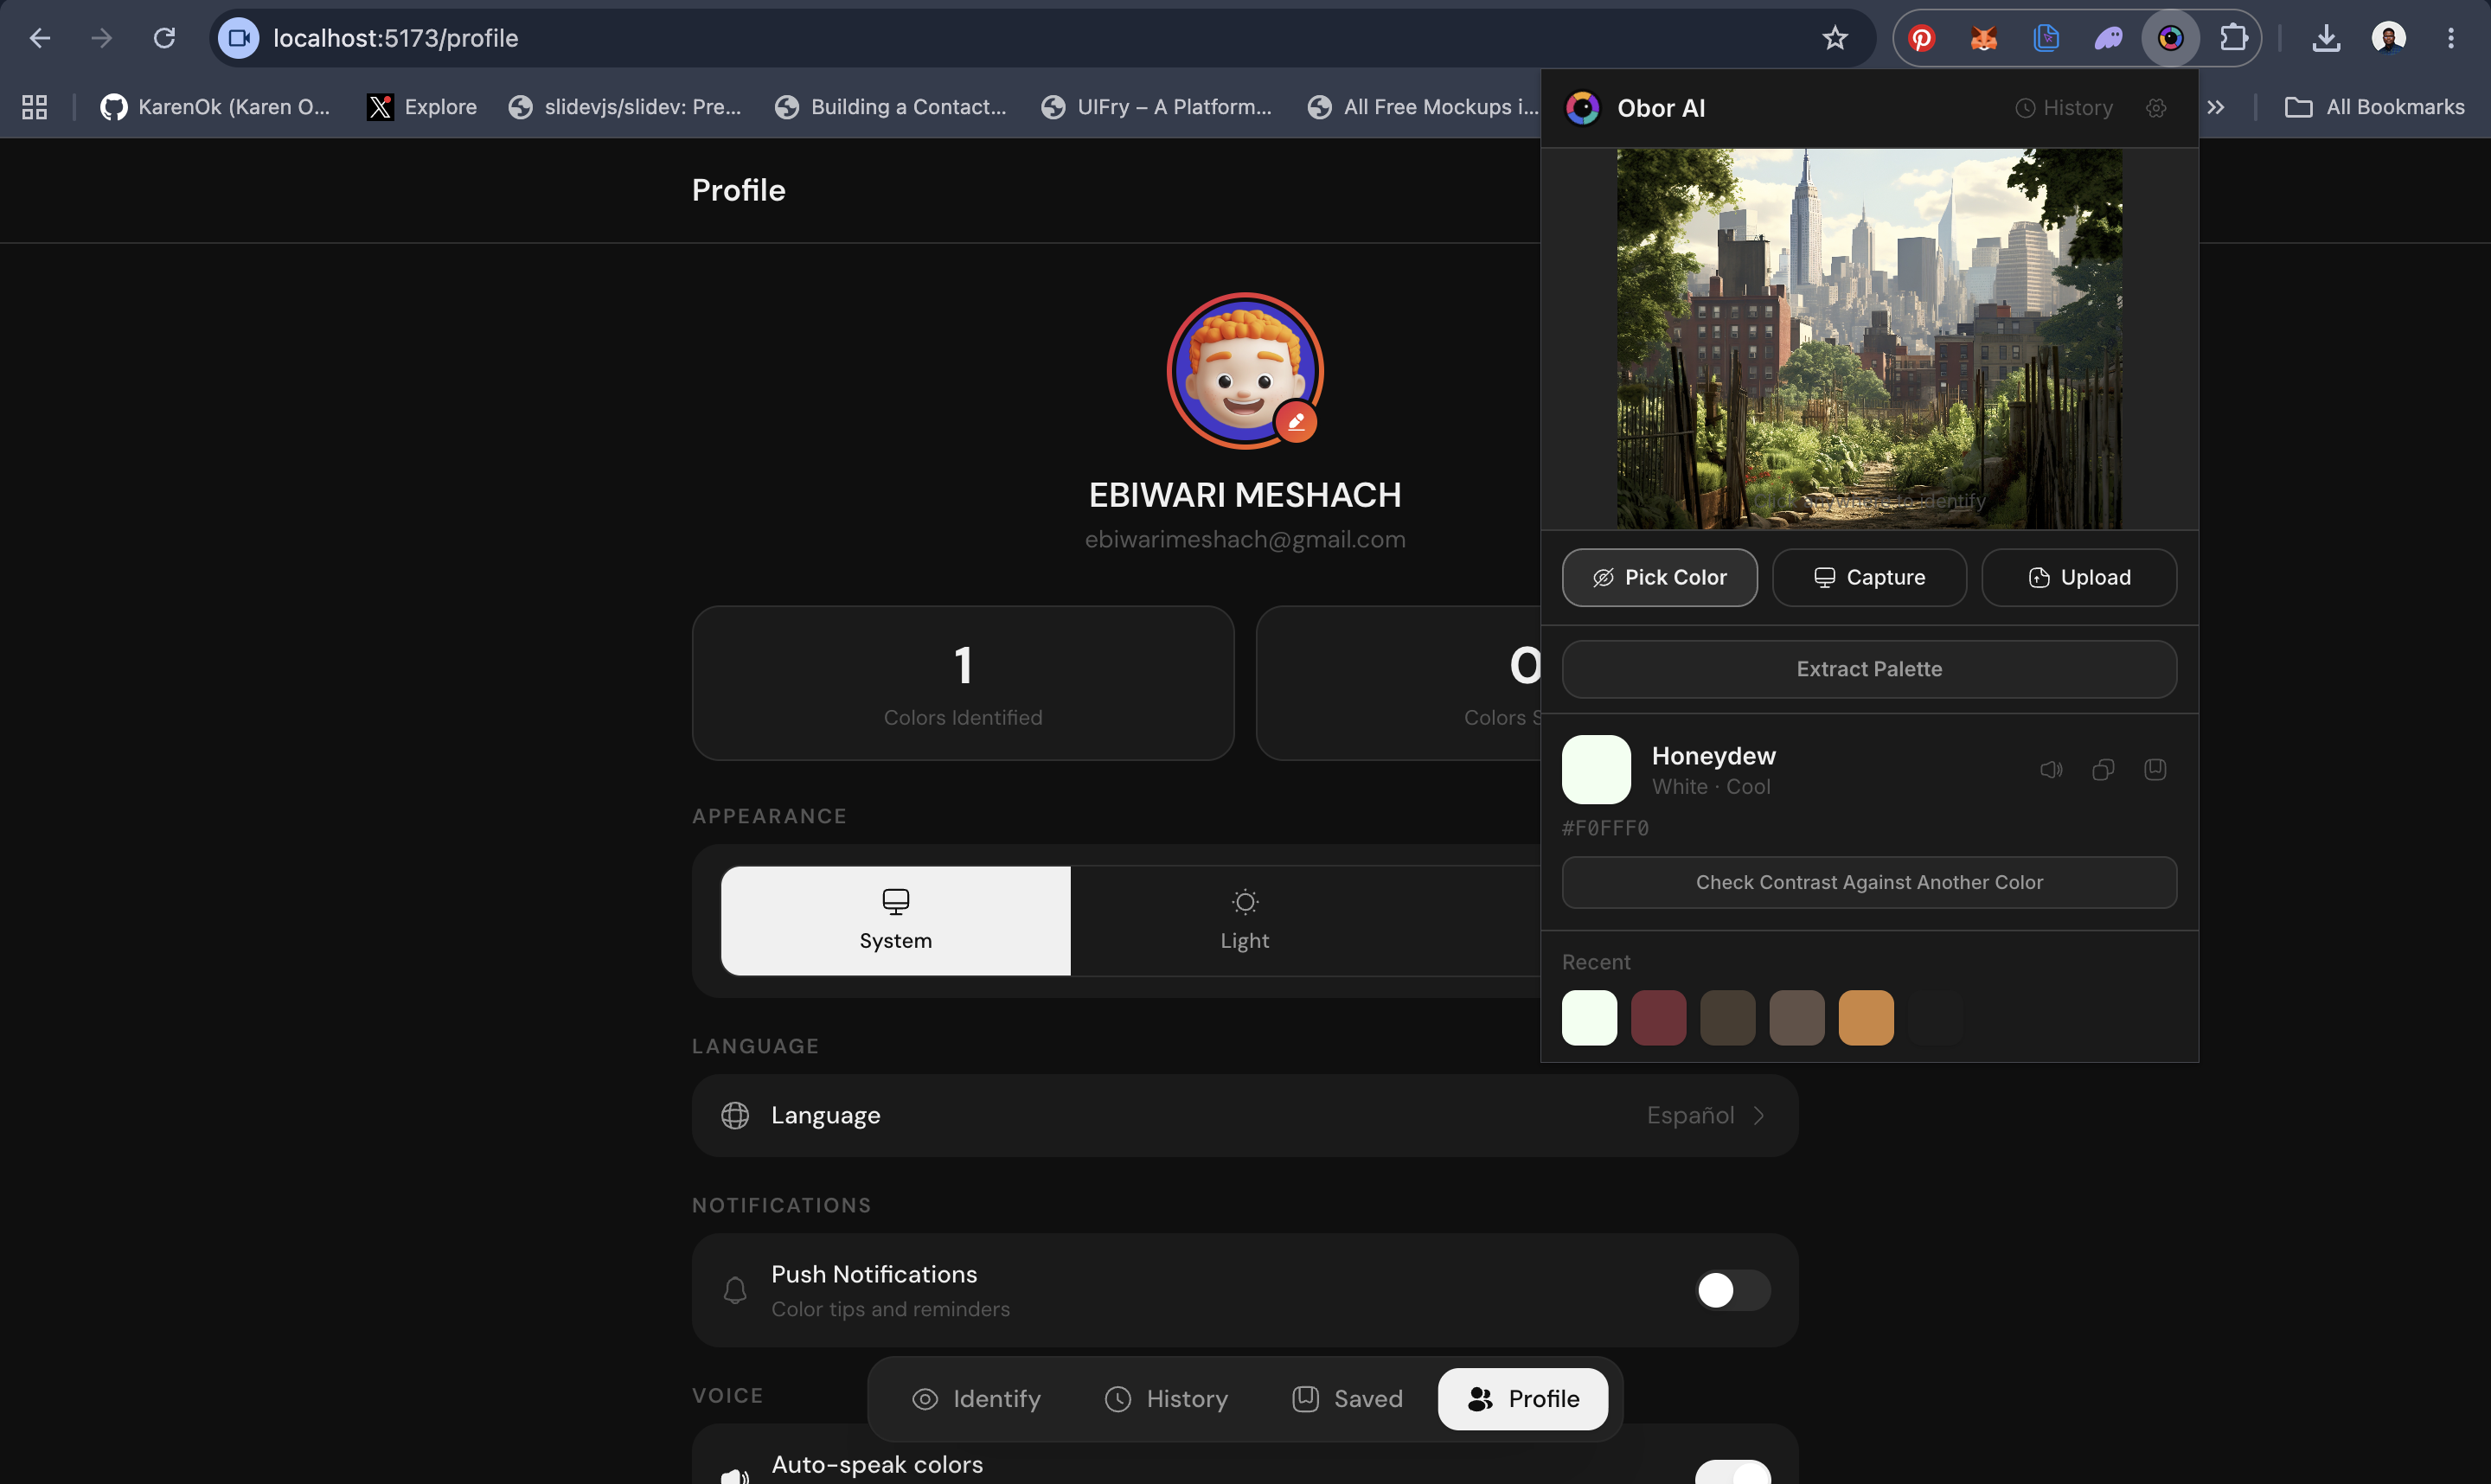
Task: Open the purple ghost extension icon
Action: coord(2108,38)
